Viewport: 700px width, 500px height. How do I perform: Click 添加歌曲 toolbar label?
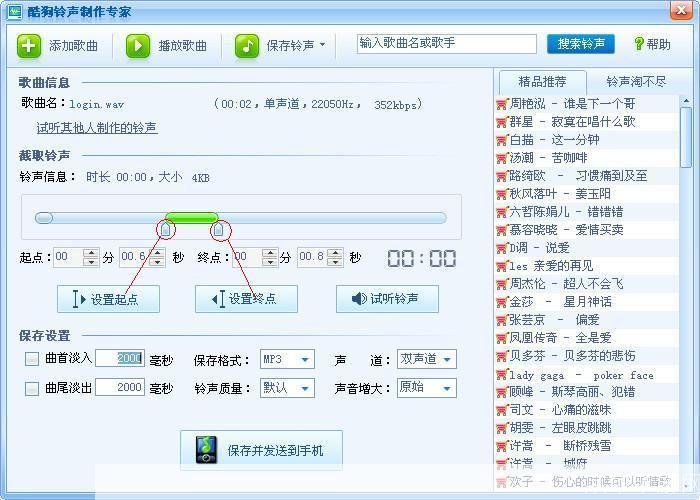(x=74, y=46)
